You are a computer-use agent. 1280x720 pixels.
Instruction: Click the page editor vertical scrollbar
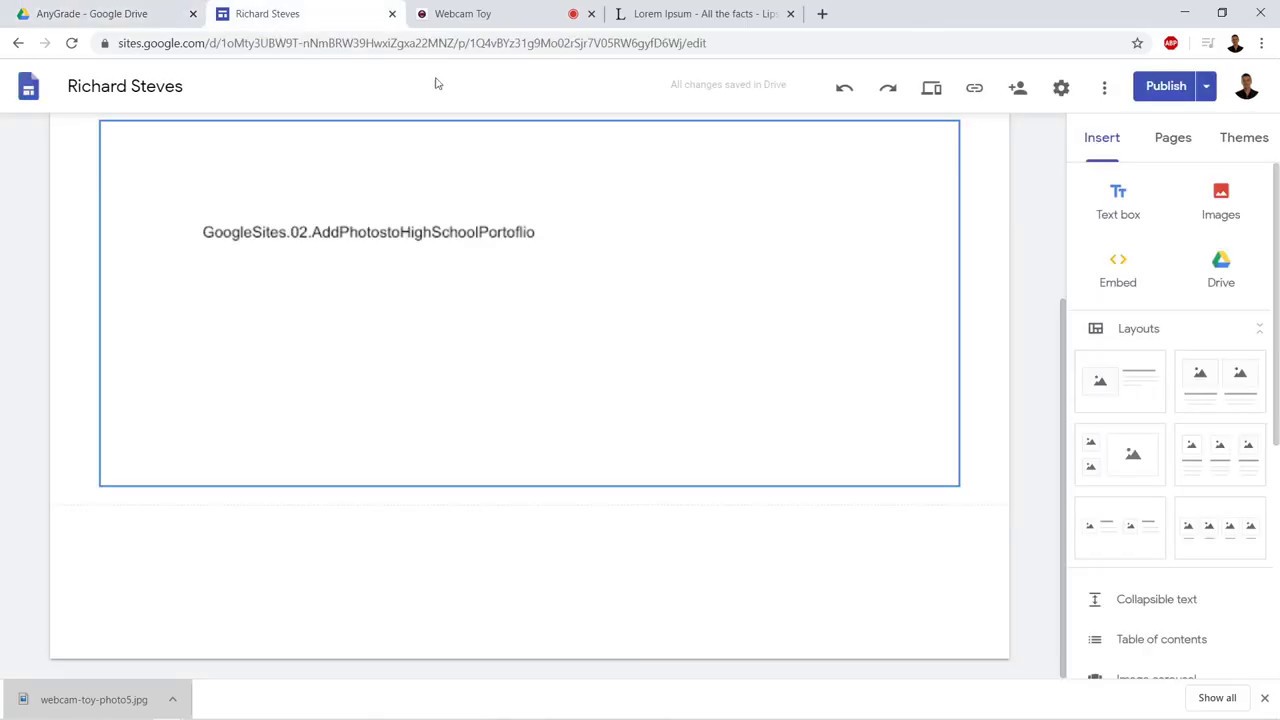[1062, 490]
